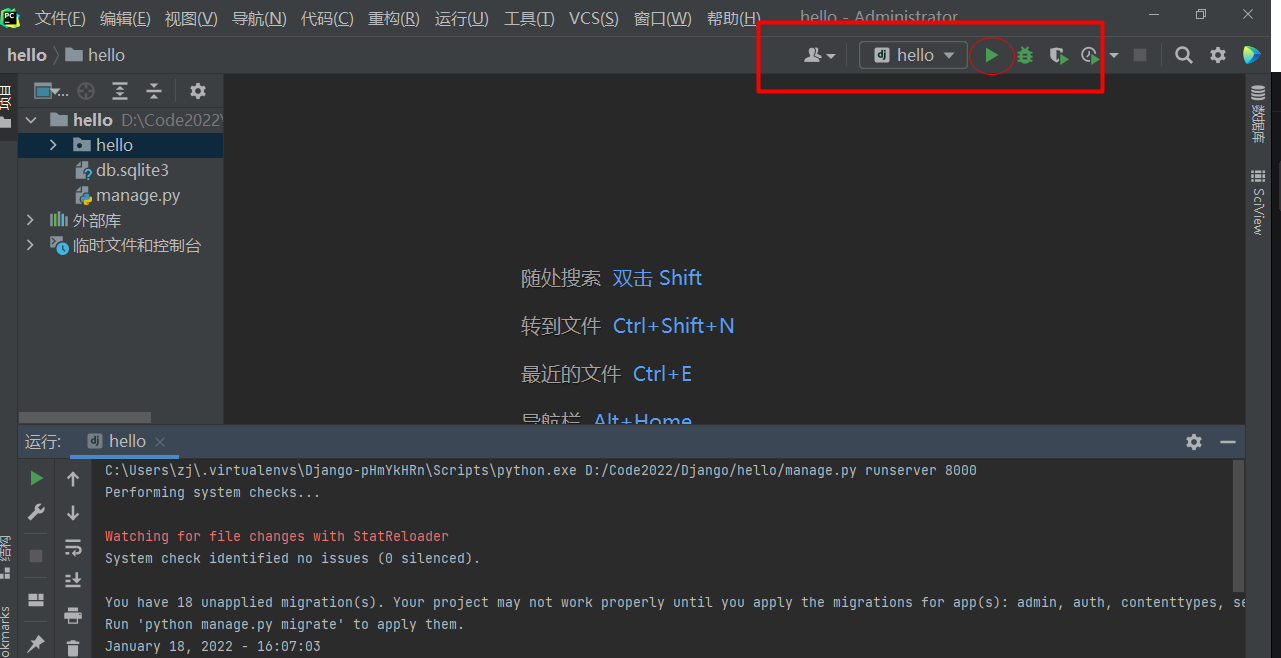Click the print icon in the run console
This screenshot has height=658, width=1281.
click(x=73, y=615)
